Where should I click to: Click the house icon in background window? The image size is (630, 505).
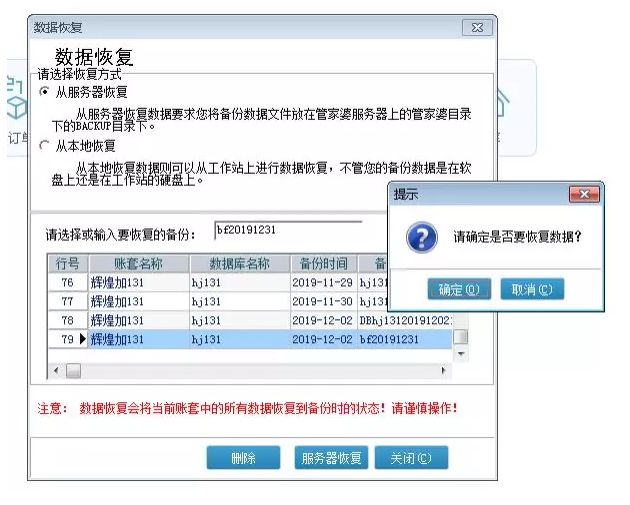click(503, 104)
